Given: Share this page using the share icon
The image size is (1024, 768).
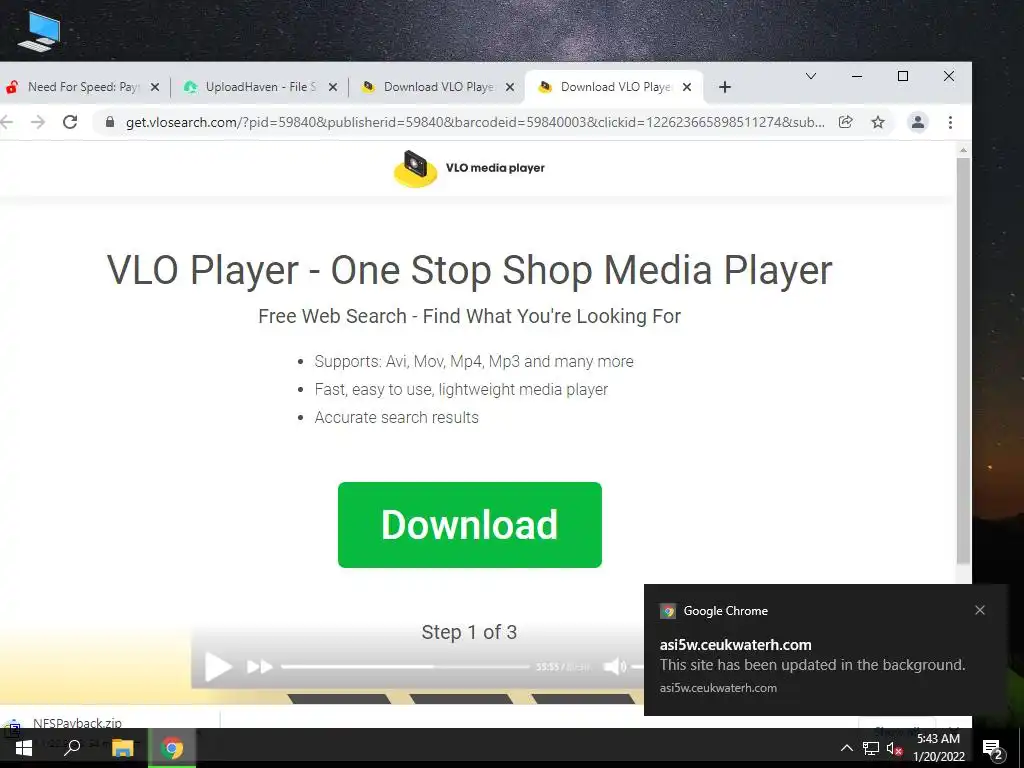Looking at the screenshot, I should 846,122.
